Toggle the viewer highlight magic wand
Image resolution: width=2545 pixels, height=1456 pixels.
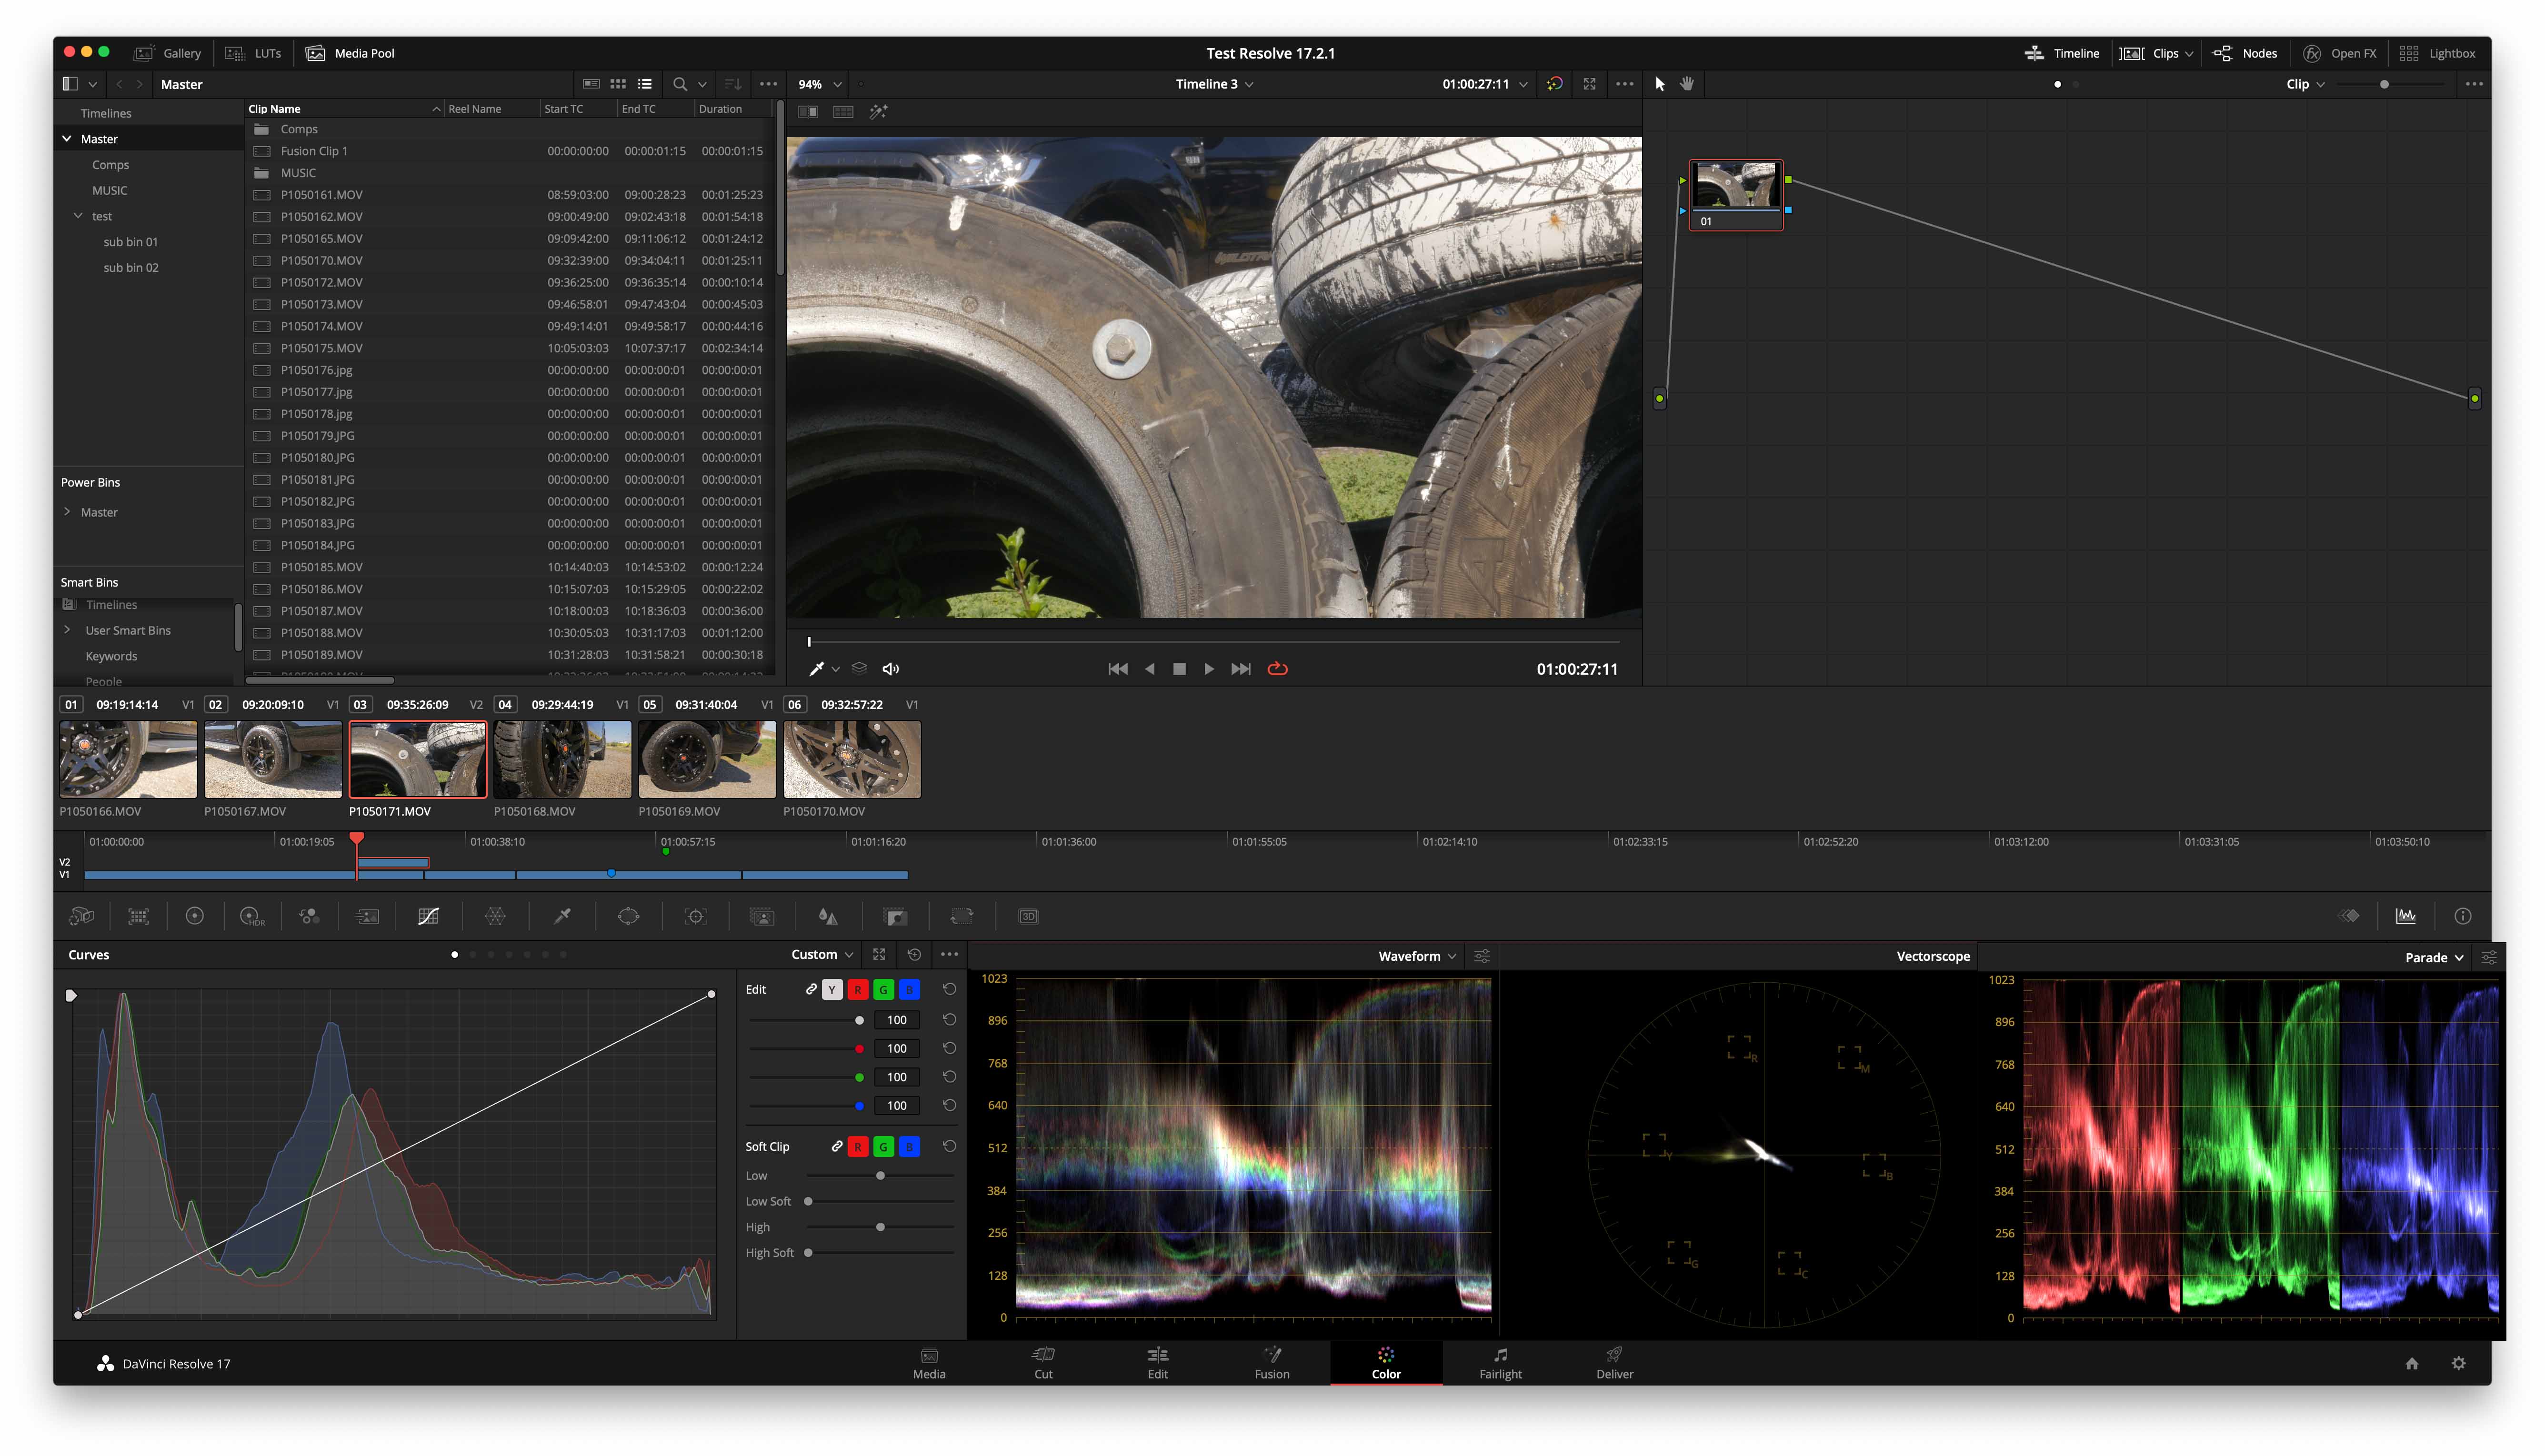(x=878, y=112)
